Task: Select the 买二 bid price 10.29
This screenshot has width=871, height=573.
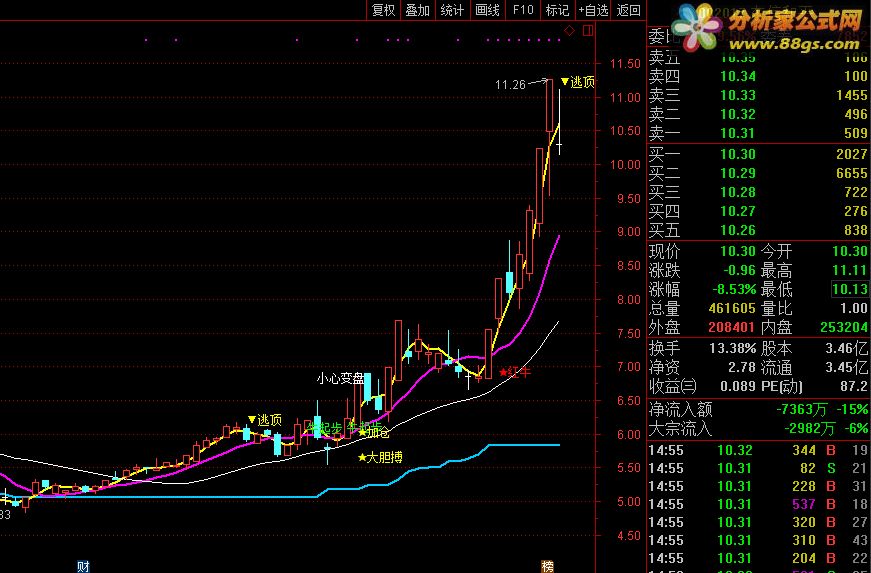Action: click(x=738, y=173)
